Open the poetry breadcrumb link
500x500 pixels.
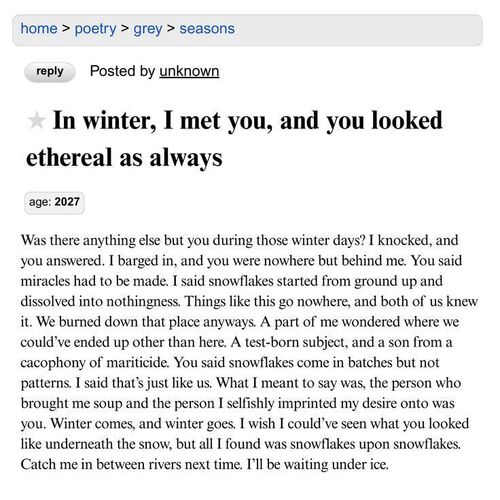click(95, 29)
